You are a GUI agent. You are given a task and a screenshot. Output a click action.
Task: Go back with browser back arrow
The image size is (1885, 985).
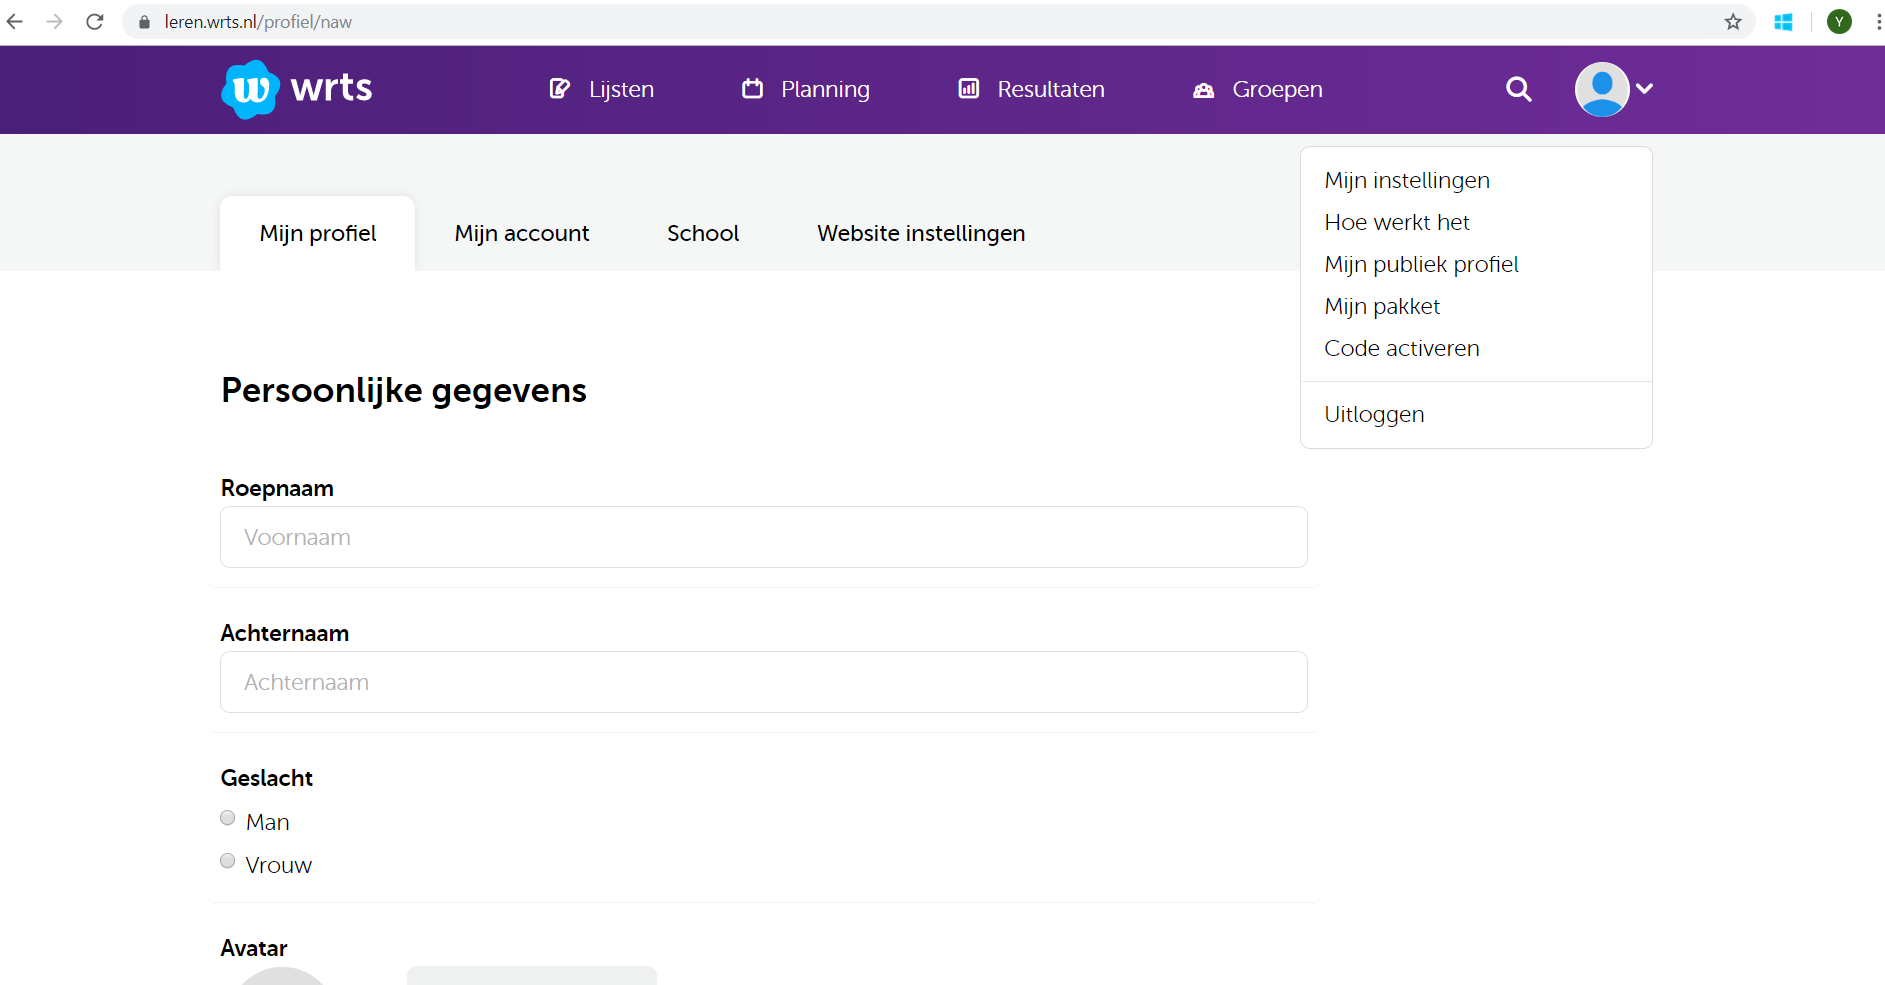coord(15,21)
